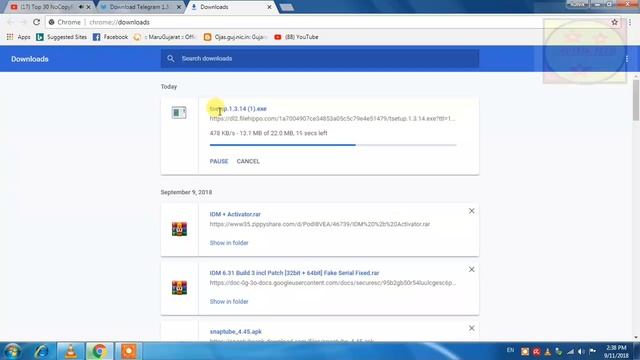Click the scrollbar down arrow
640x360 pixels.
coord(636,338)
